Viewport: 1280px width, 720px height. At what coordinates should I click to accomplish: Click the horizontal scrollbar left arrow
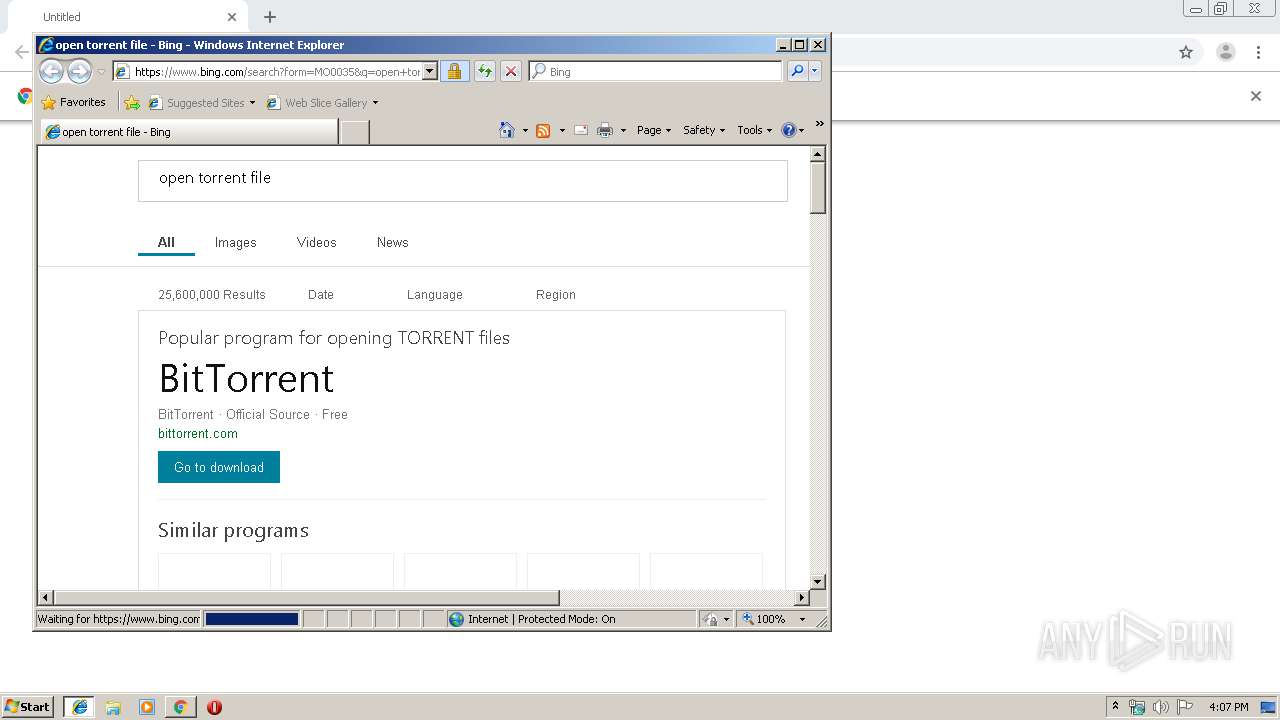point(45,598)
